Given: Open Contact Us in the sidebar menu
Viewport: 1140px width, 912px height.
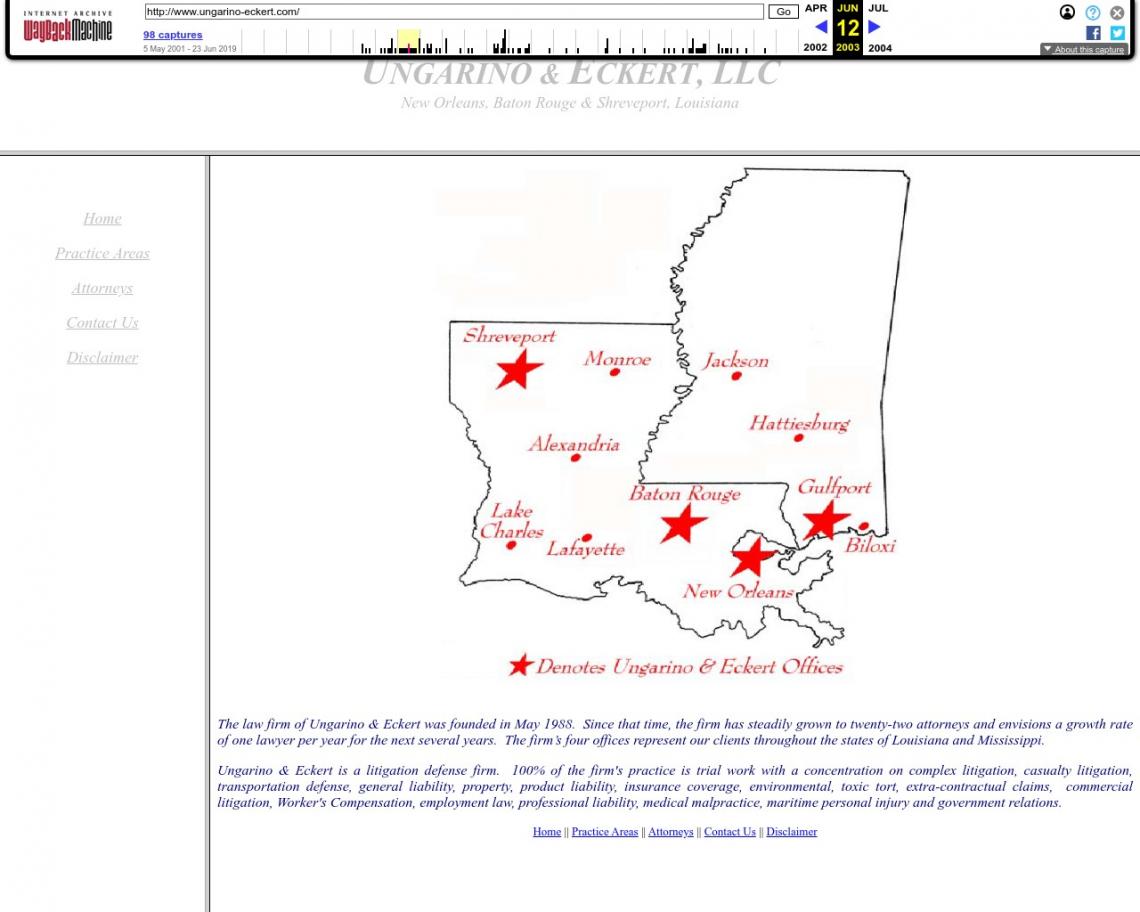Looking at the screenshot, I should click(x=103, y=323).
